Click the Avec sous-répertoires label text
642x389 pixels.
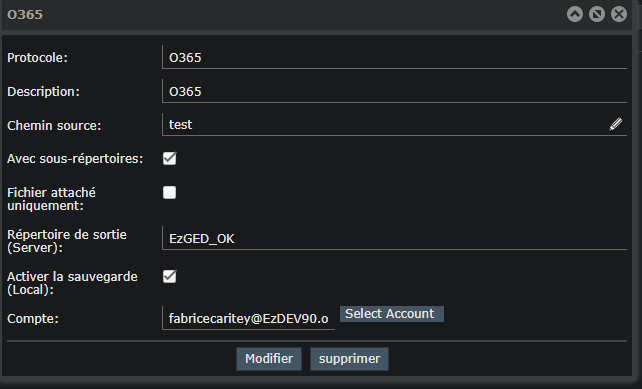pyautogui.click(x=75, y=158)
